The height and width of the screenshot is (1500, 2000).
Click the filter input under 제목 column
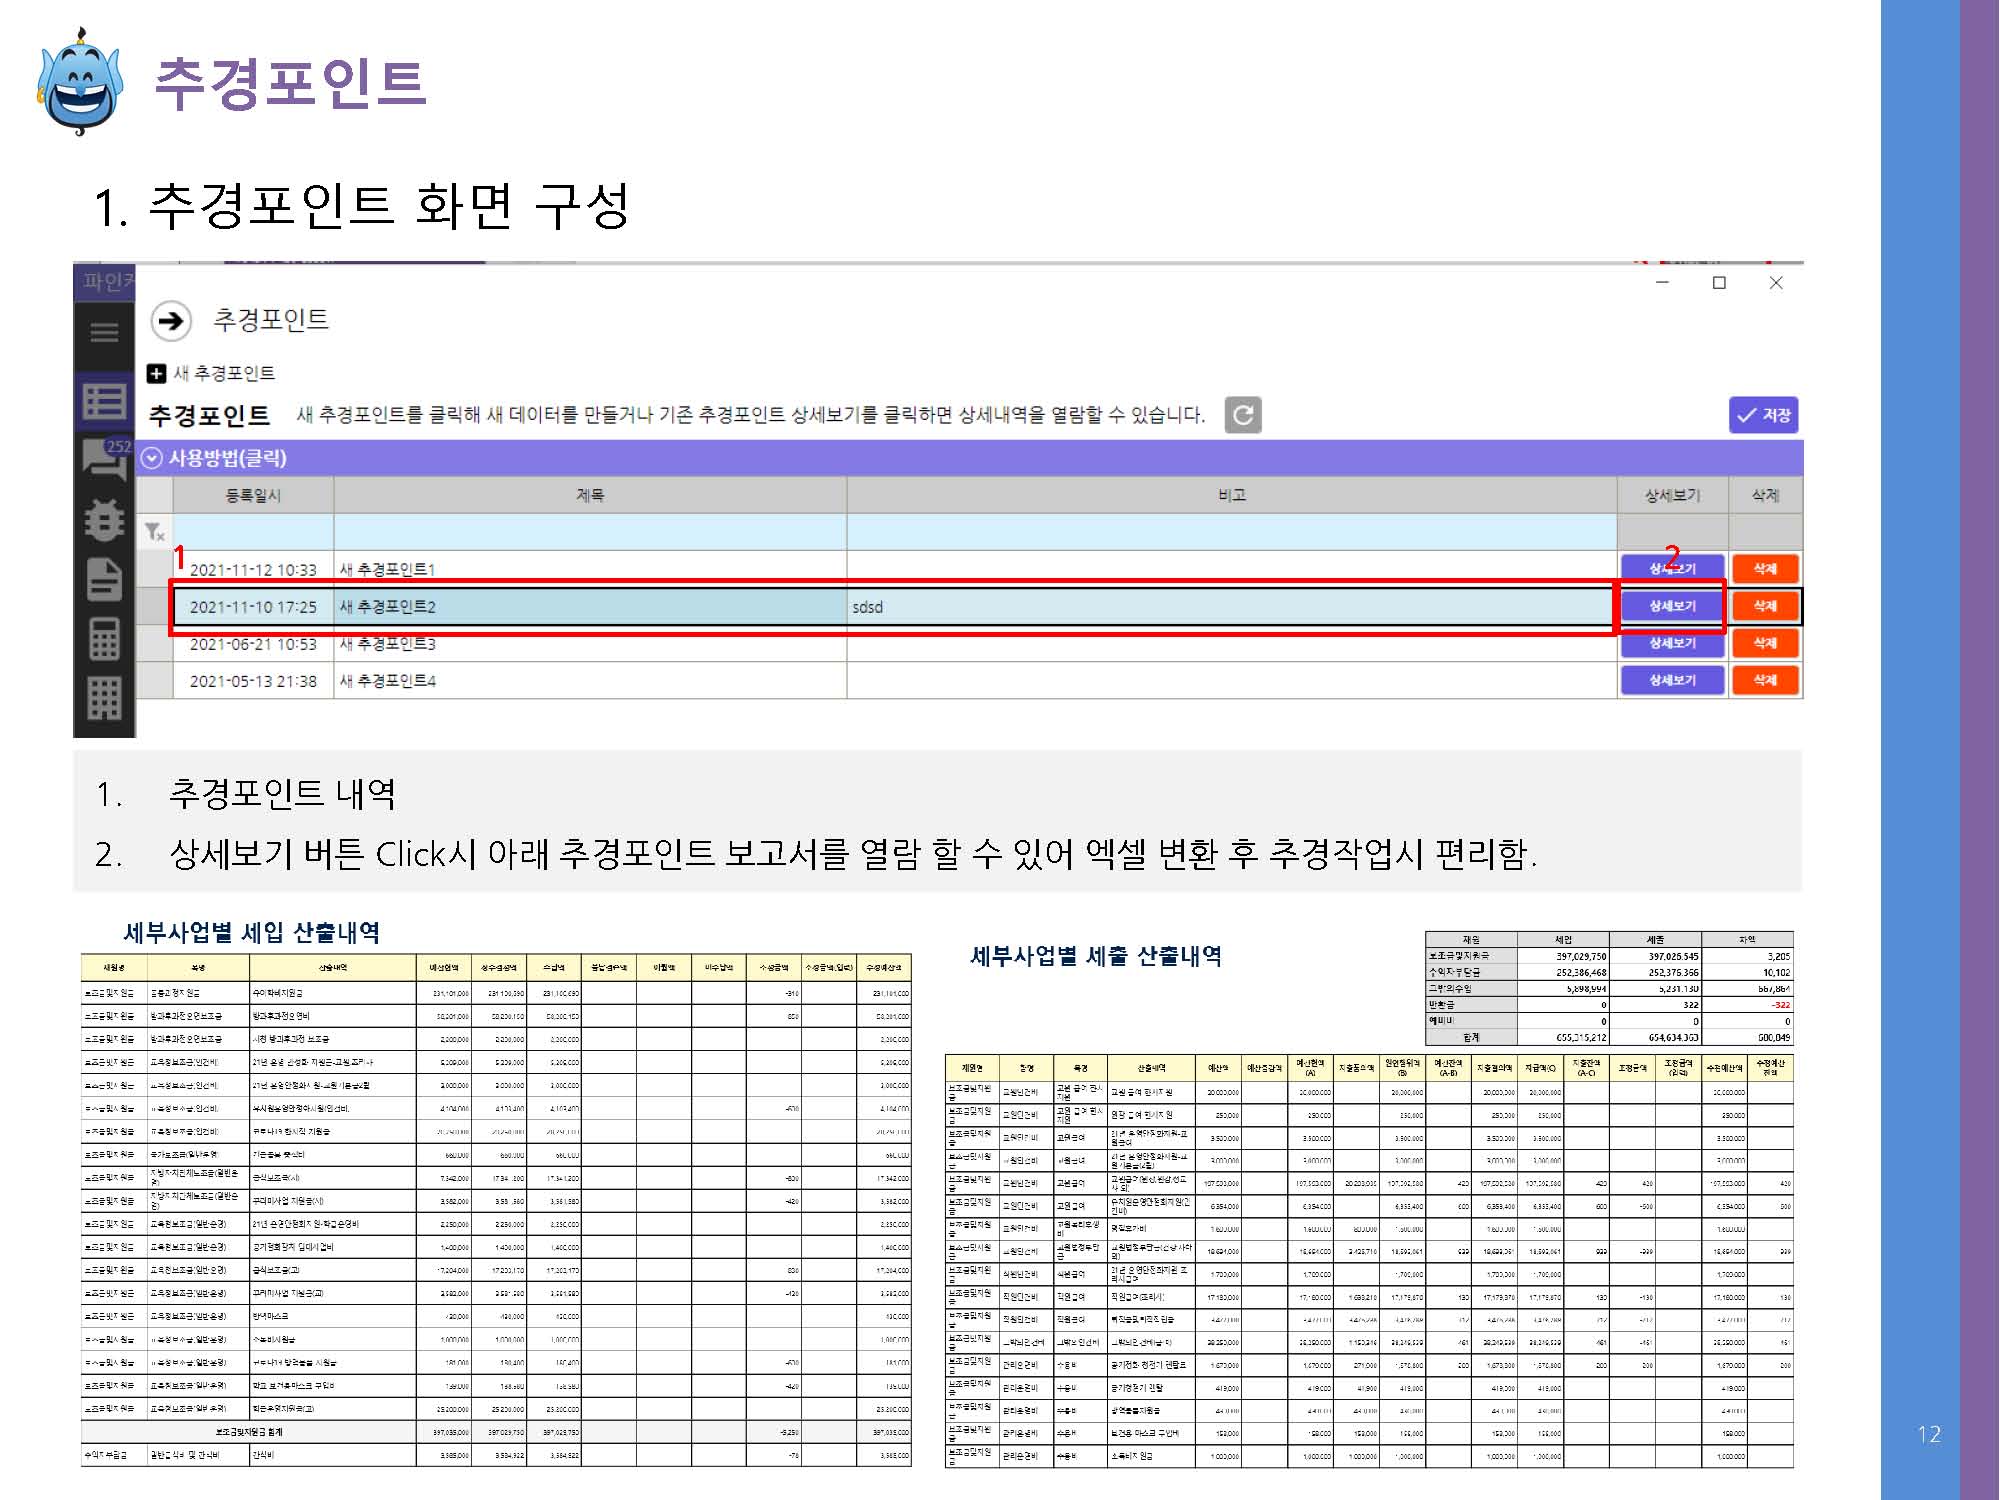590,532
